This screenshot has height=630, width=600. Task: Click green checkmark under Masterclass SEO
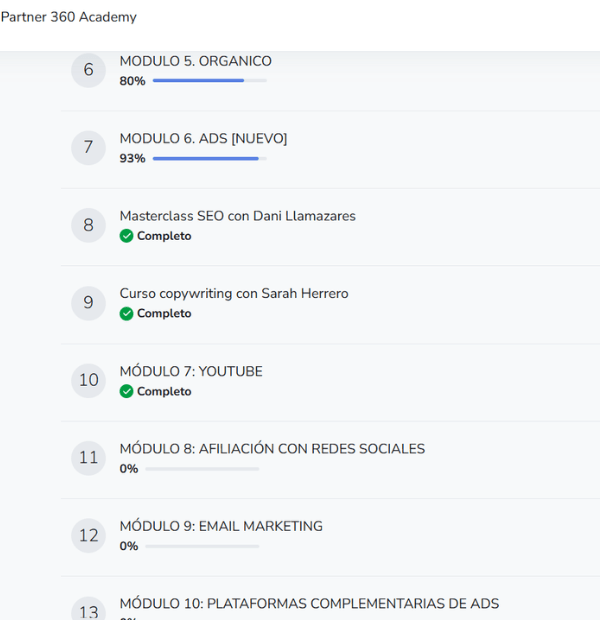126,236
